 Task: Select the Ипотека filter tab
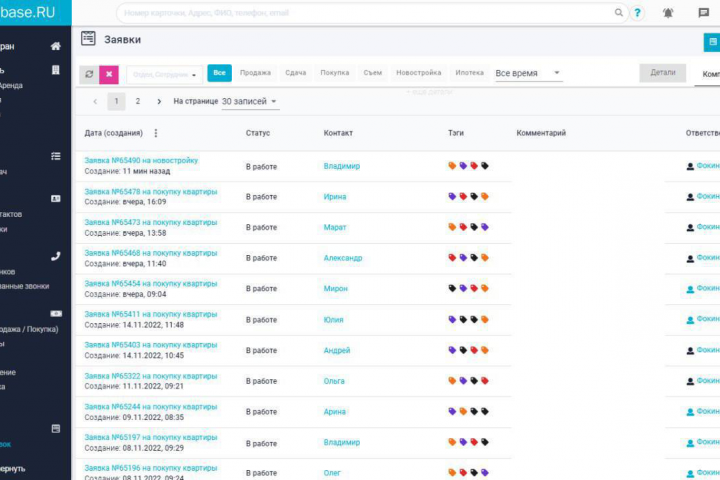(469, 73)
